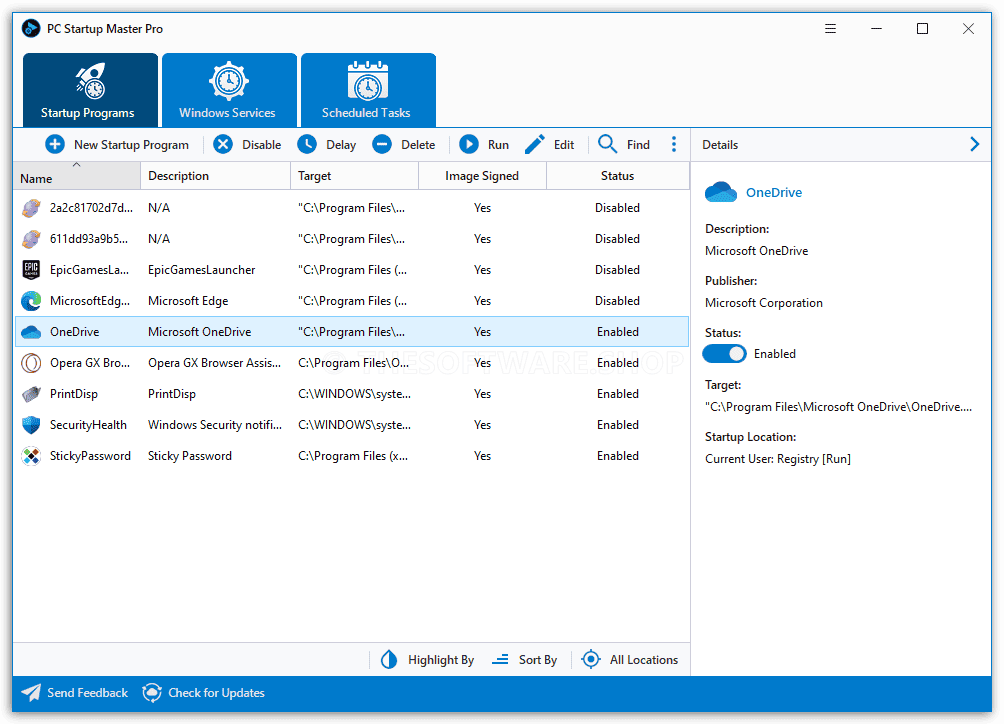This screenshot has height=724, width=1004.
Task: Click the Disable X icon in toolbar
Action: tap(223, 145)
